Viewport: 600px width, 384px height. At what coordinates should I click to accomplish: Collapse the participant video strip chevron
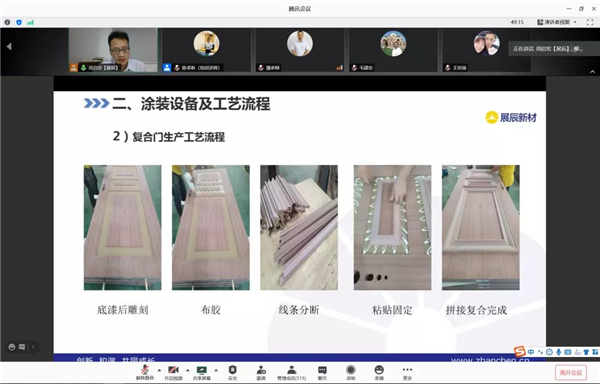click(592, 72)
